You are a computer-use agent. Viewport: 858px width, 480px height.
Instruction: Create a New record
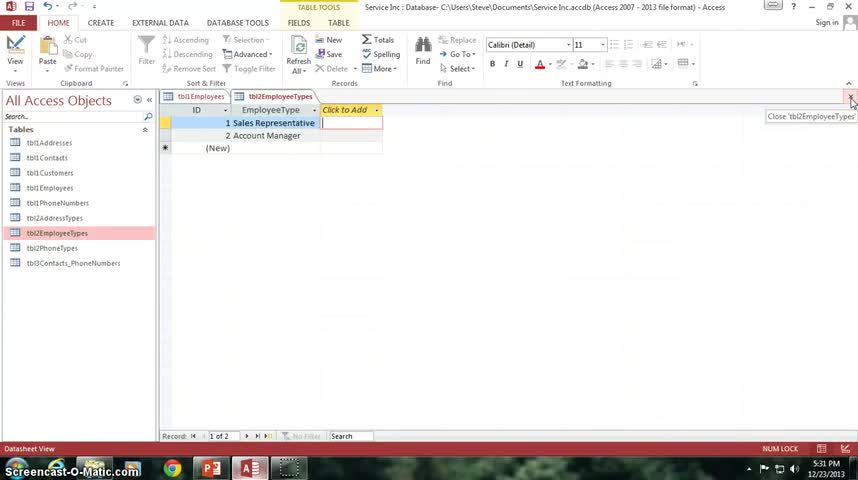point(329,40)
